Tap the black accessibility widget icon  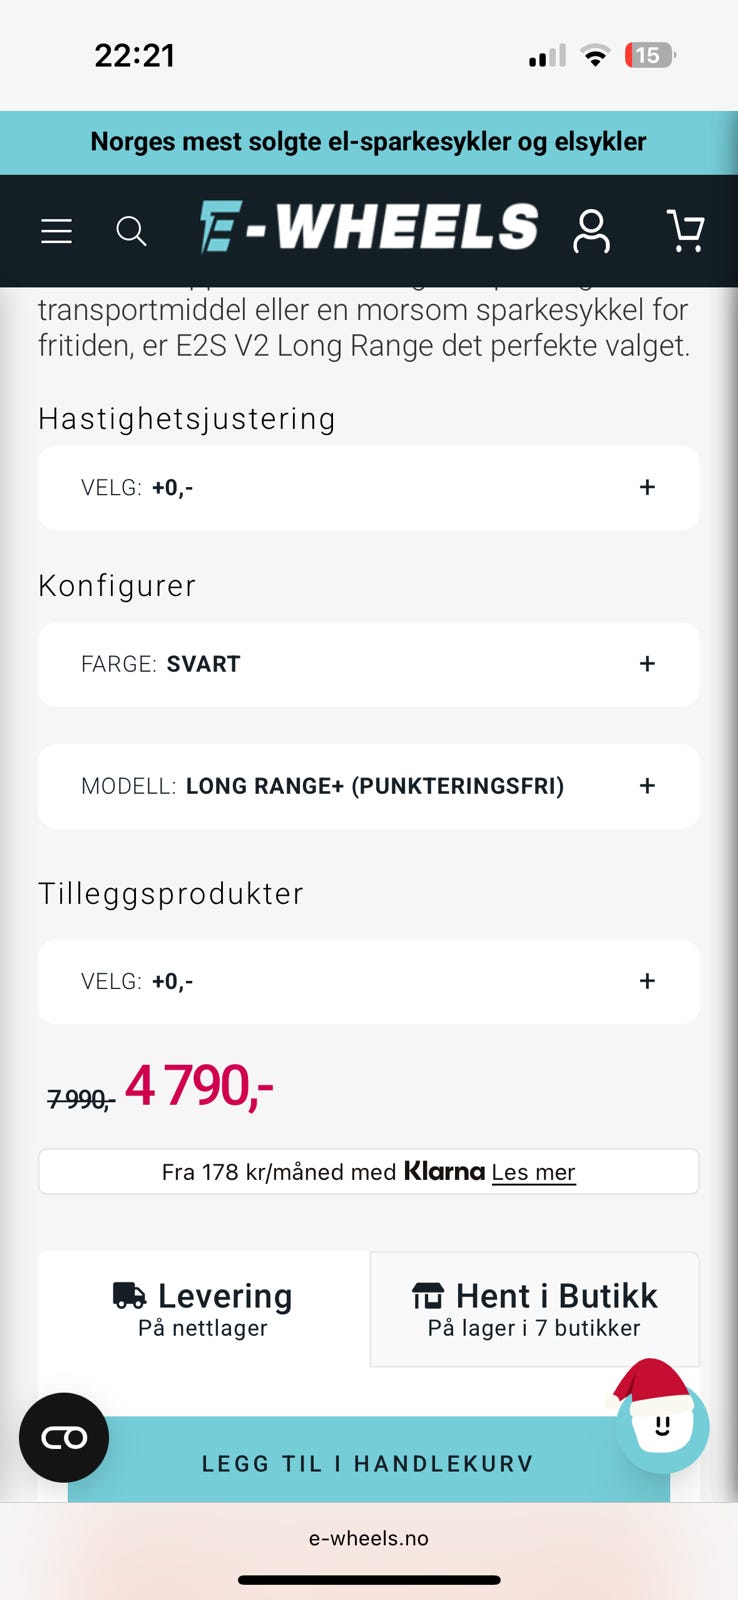pos(64,1438)
